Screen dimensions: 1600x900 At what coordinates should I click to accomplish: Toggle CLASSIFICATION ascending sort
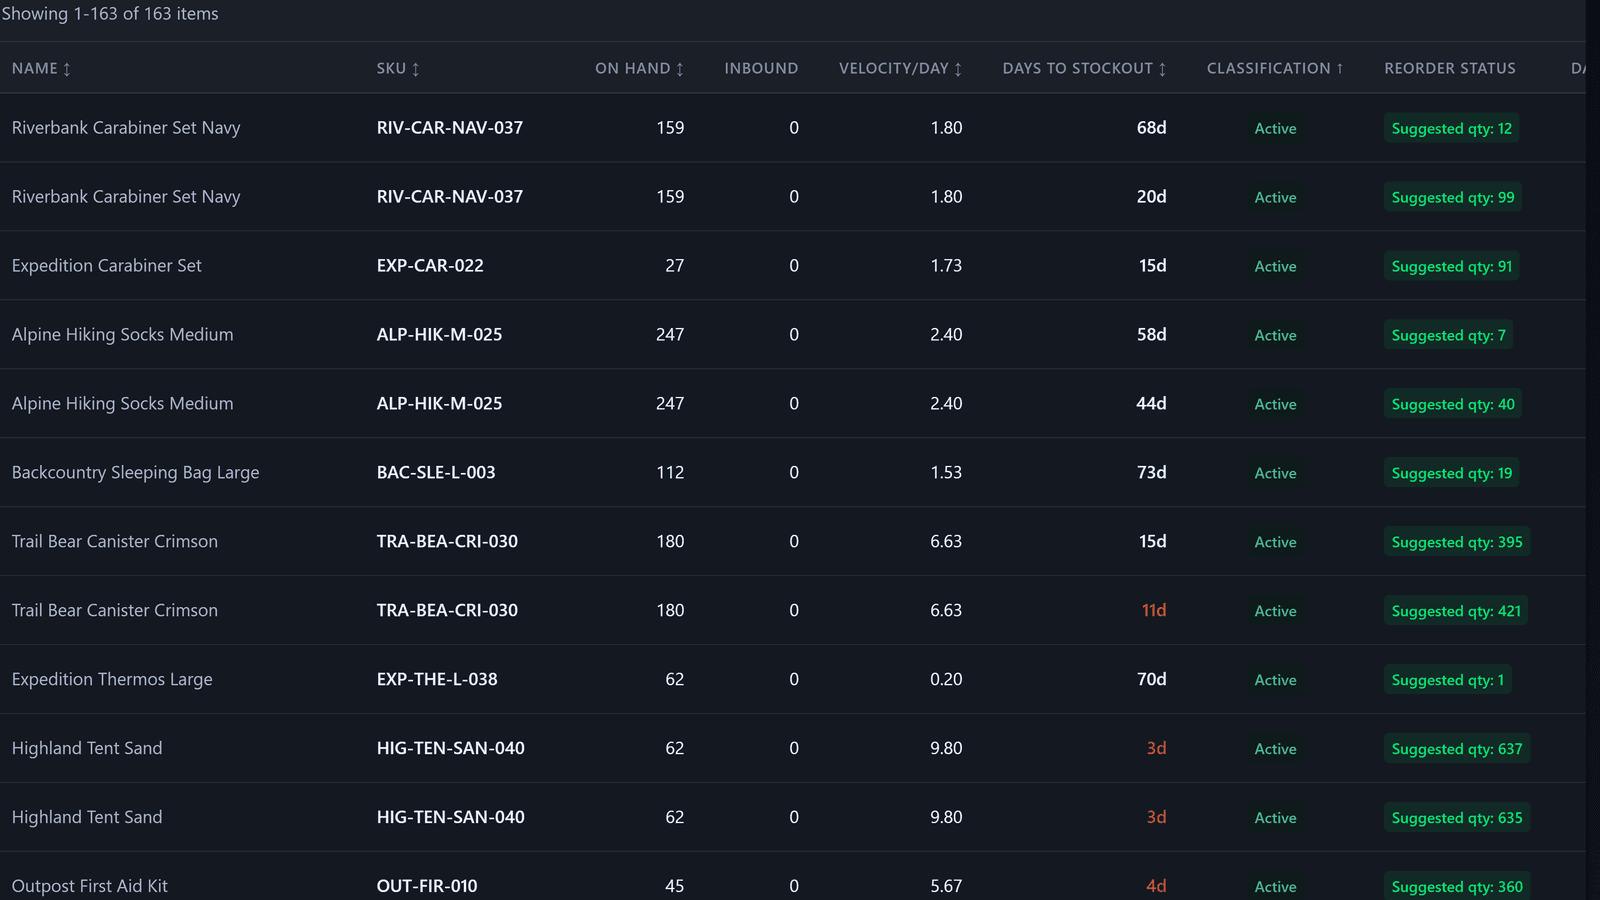pos(1275,68)
